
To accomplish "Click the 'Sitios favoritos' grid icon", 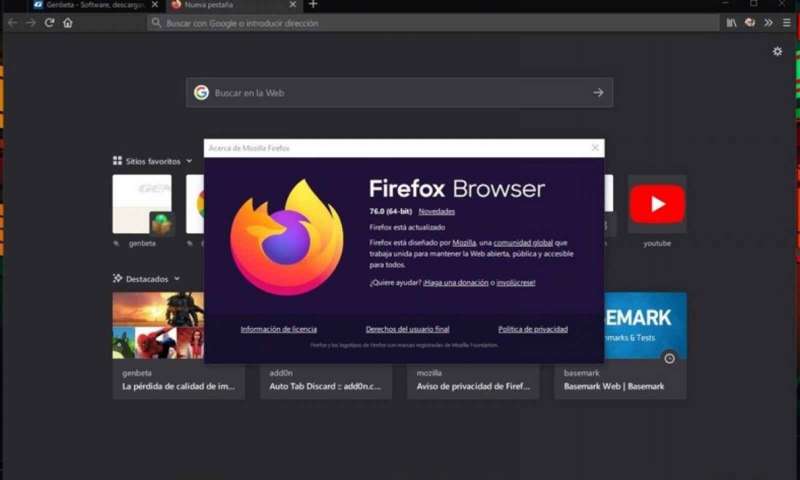I will pyautogui.click(x=117, y=161).
